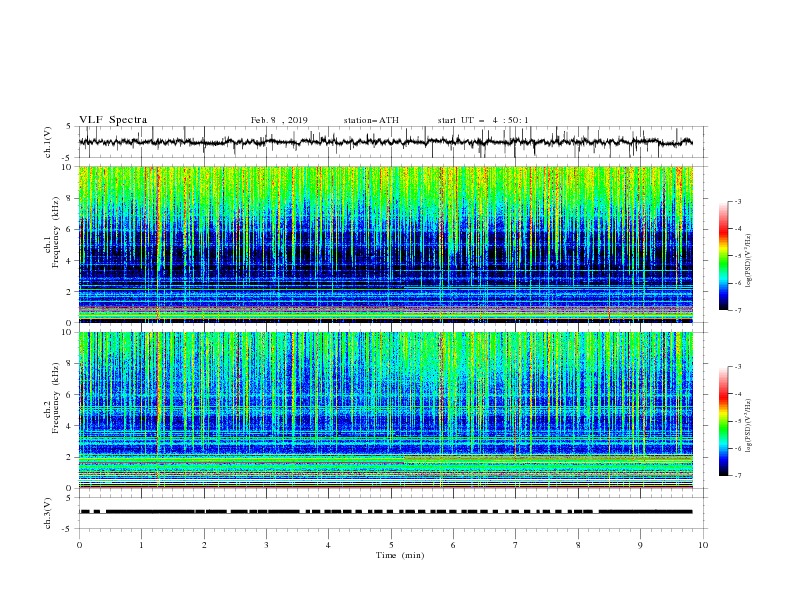
Task: Click time-axis tick label "7"
Action: [x=516, y=545]
